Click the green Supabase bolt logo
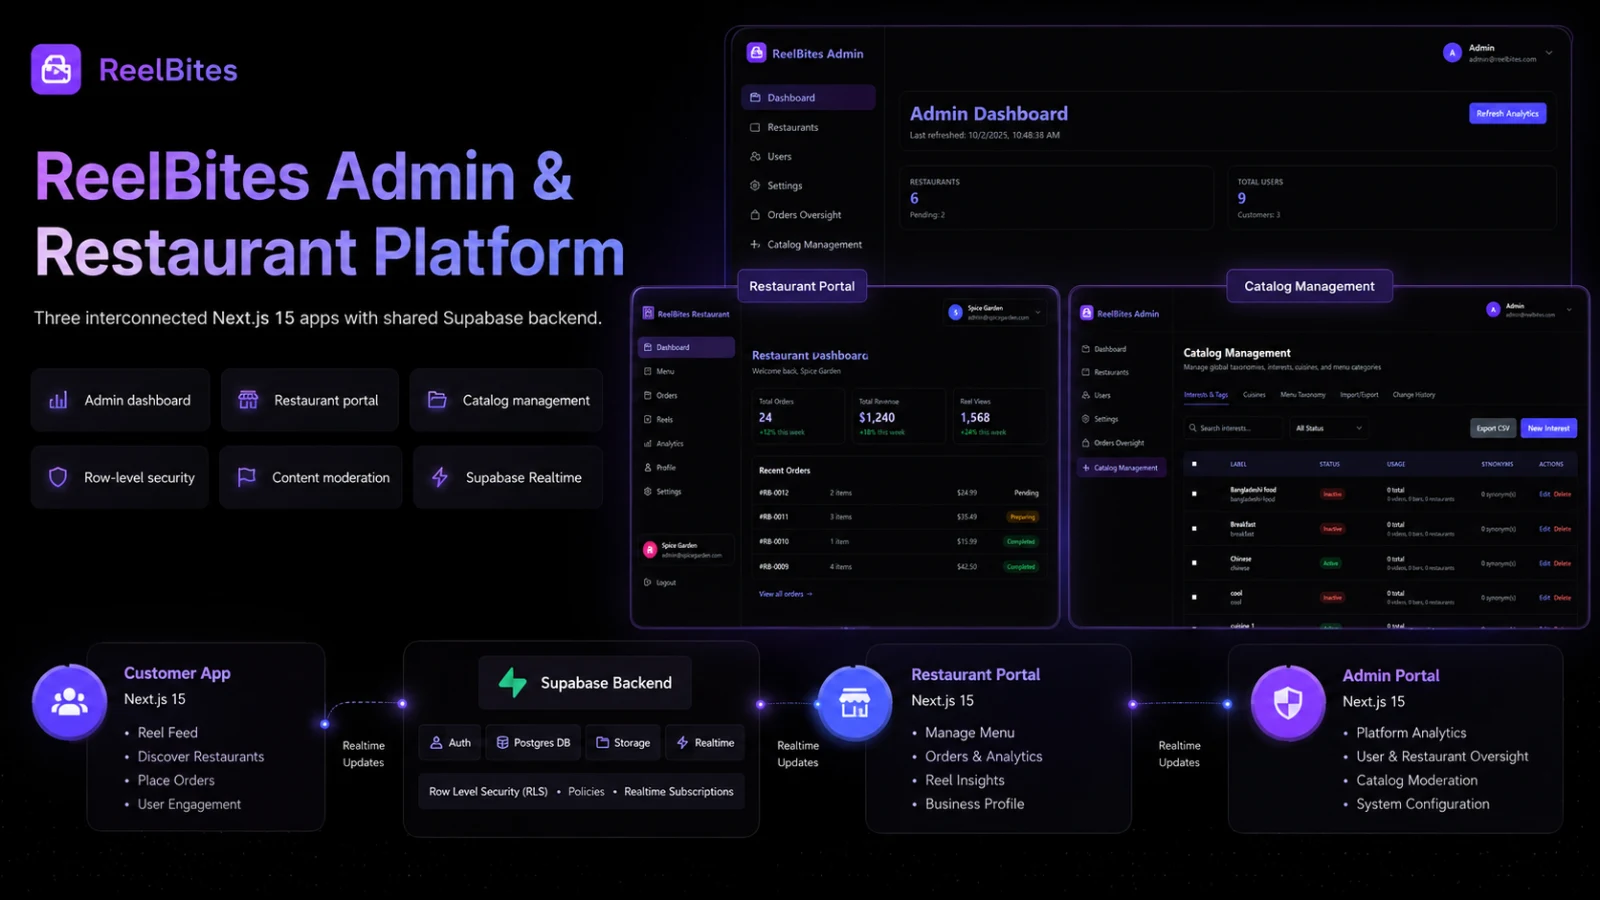 (x=513, y=683)
